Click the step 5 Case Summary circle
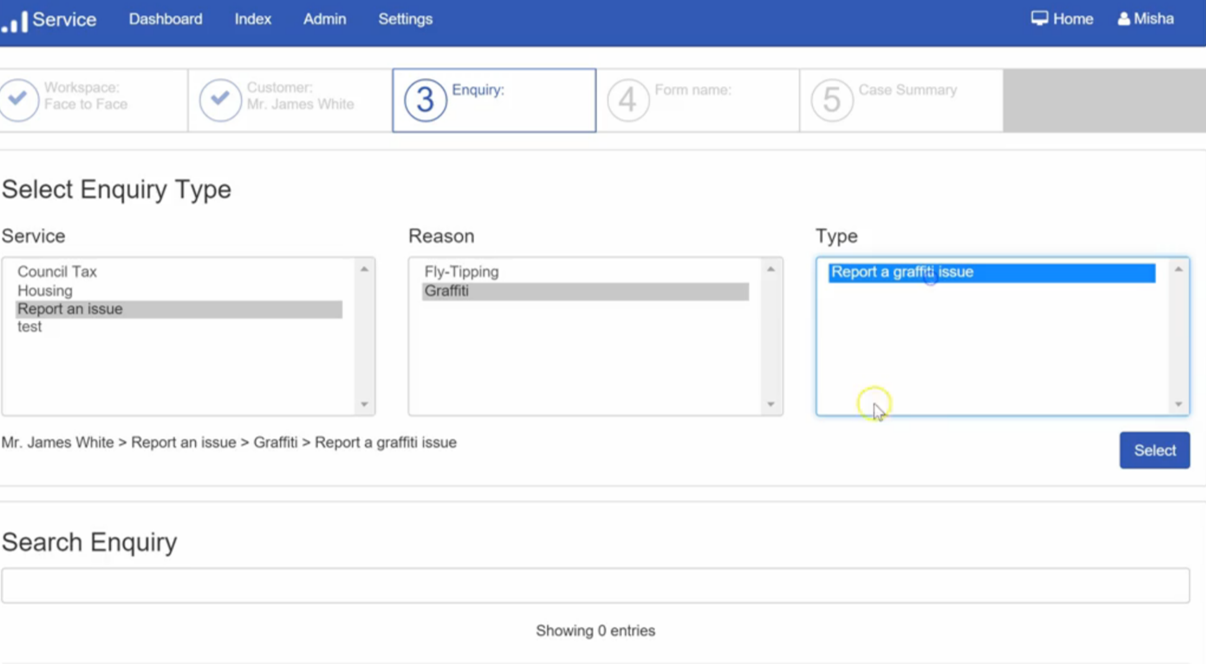The width and height of the screenshot is (1206, 664). click(832, 100)
